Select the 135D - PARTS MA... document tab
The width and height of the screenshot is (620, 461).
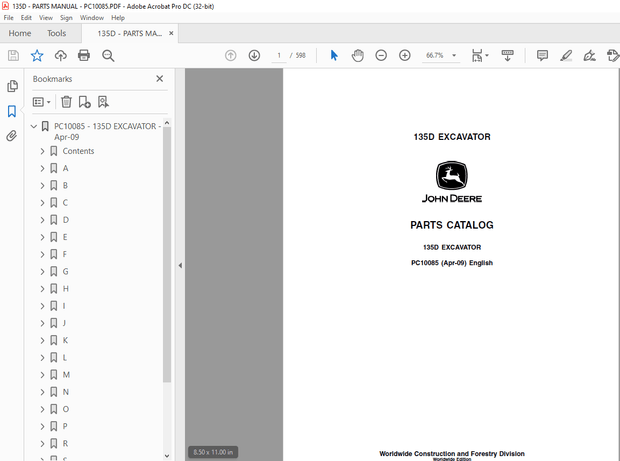click(x=130, y=34)
